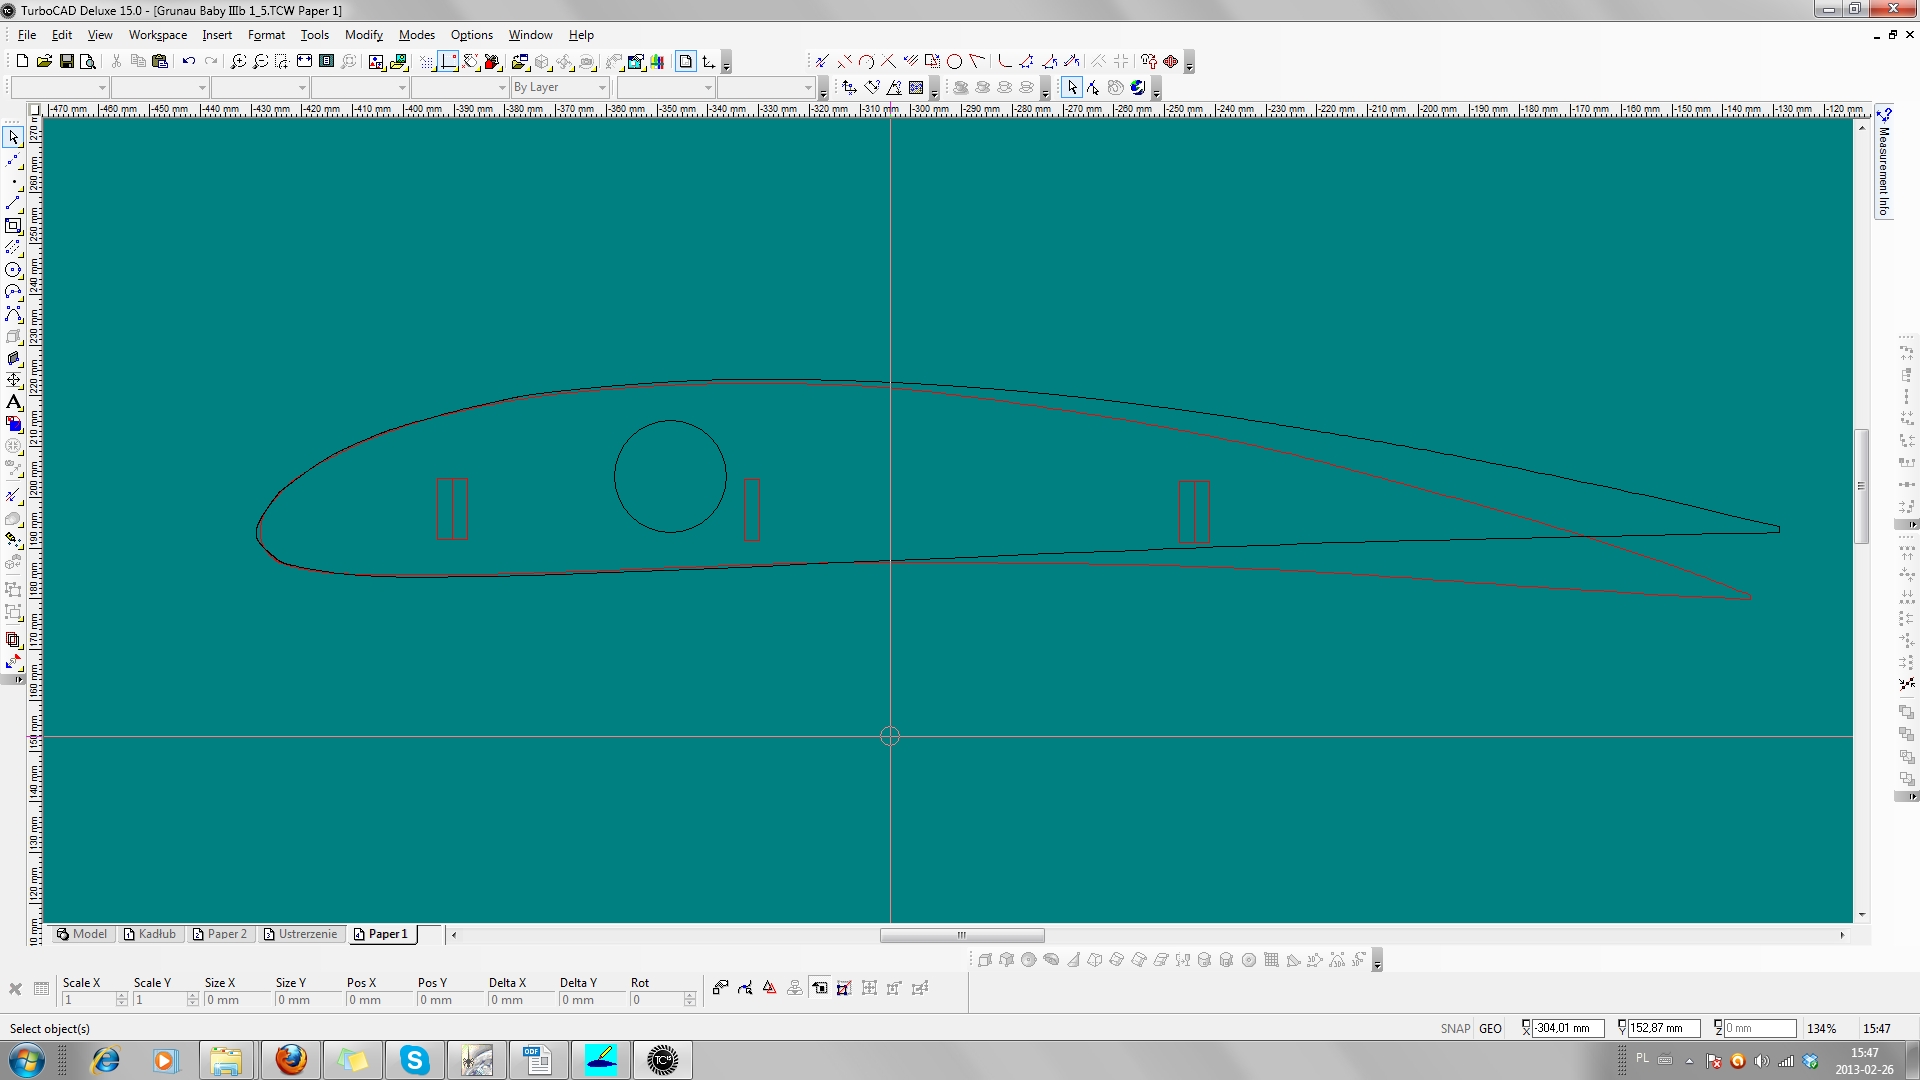Image resolution: width=1920 pixels, height=1080 pixels.
Task: Click the horizontal scrollbar thumb
Action: pyautogui.click(x=962, y=935)
